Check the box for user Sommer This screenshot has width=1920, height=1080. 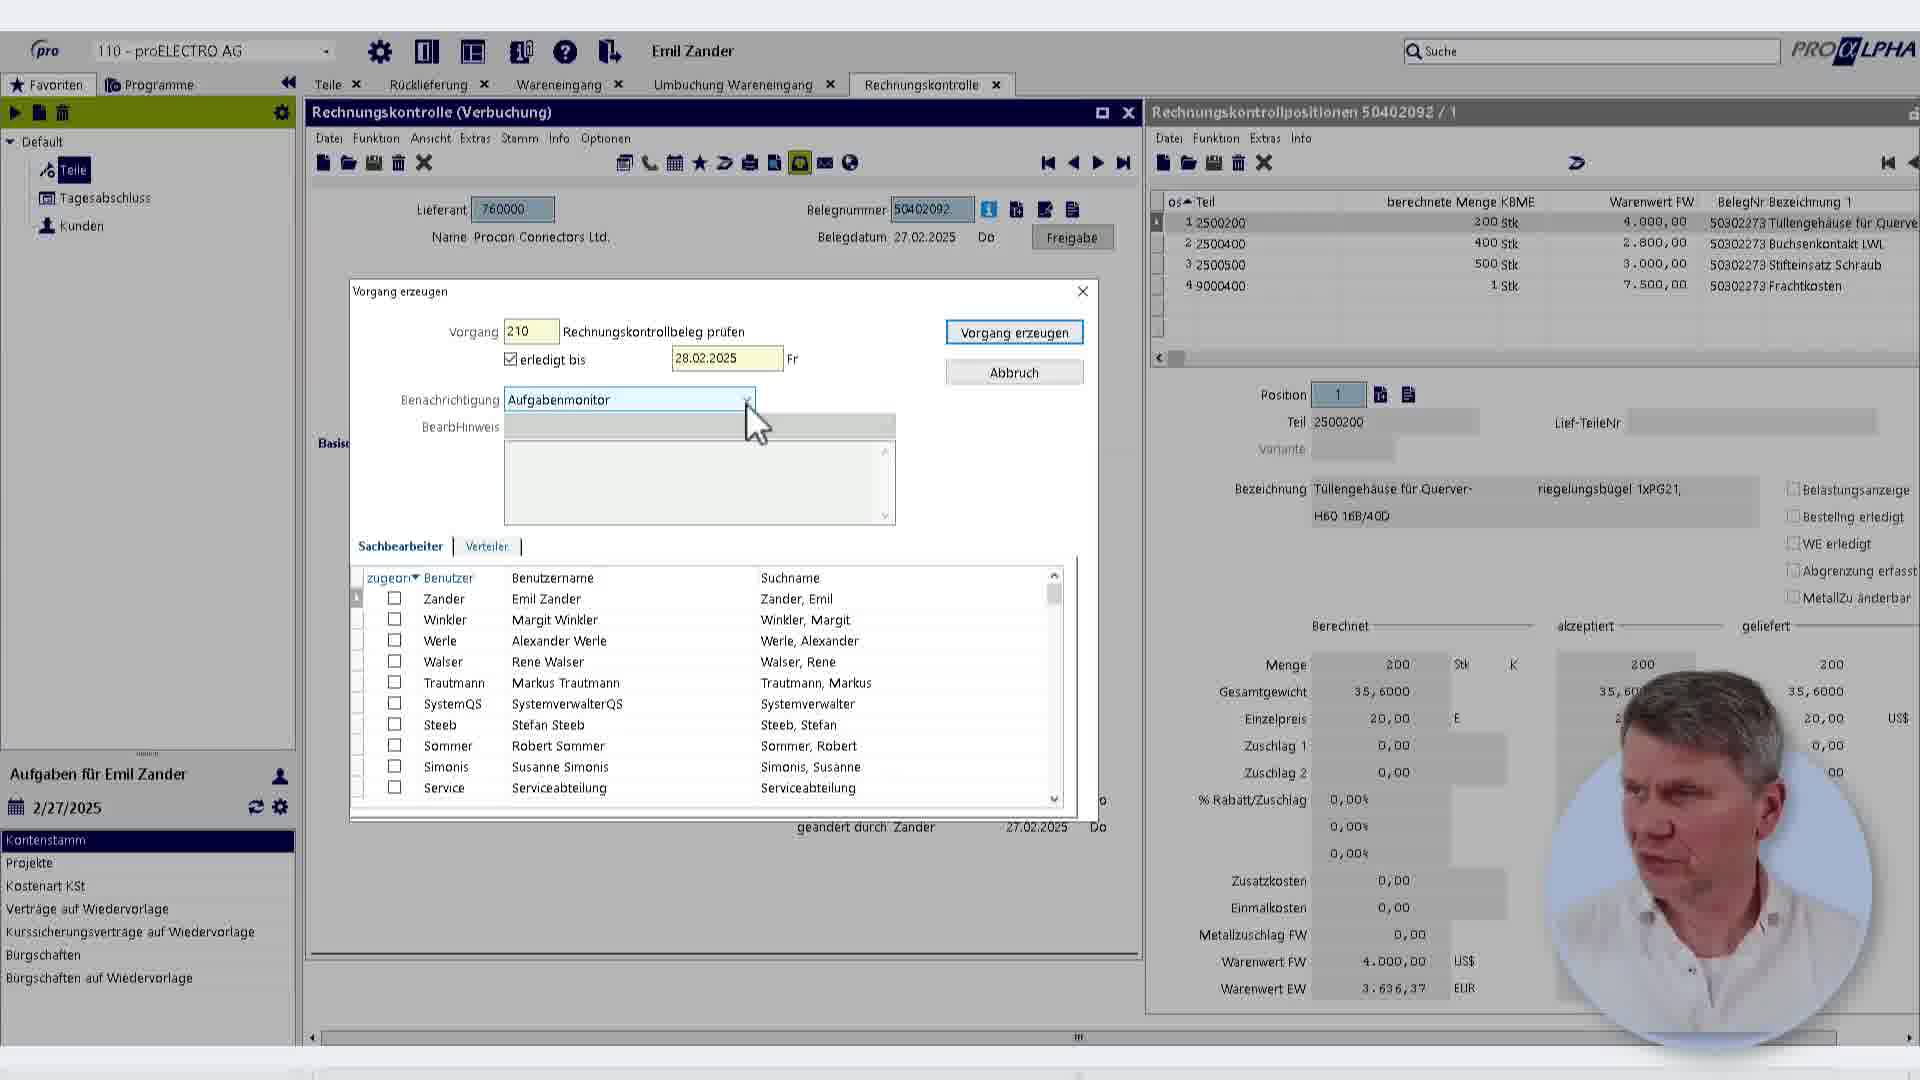tap(394, 745)
